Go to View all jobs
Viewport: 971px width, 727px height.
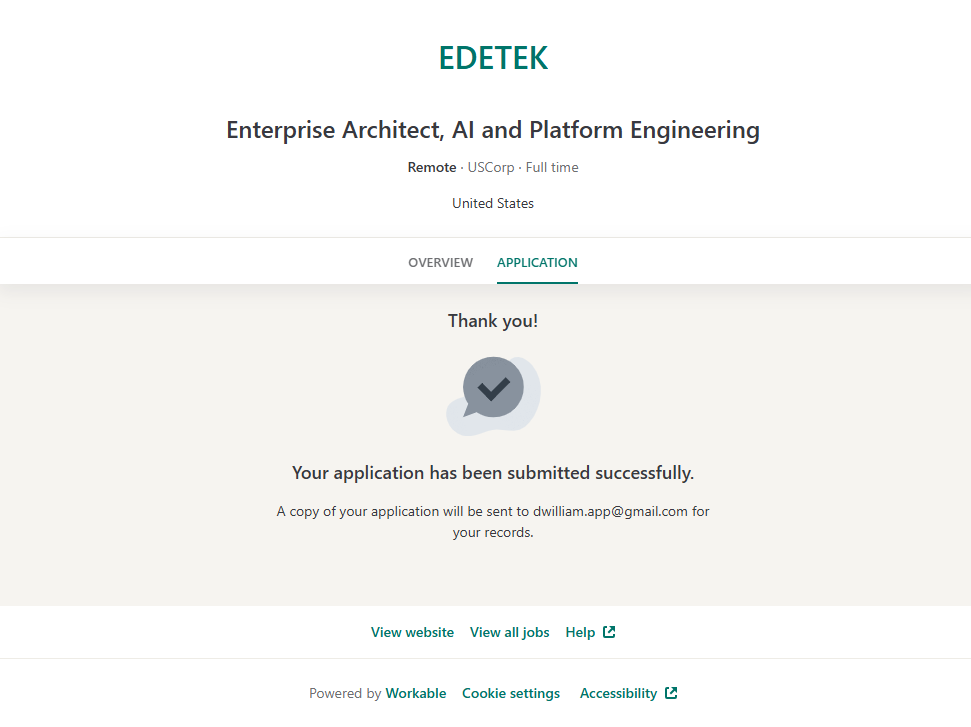[509, 632]
